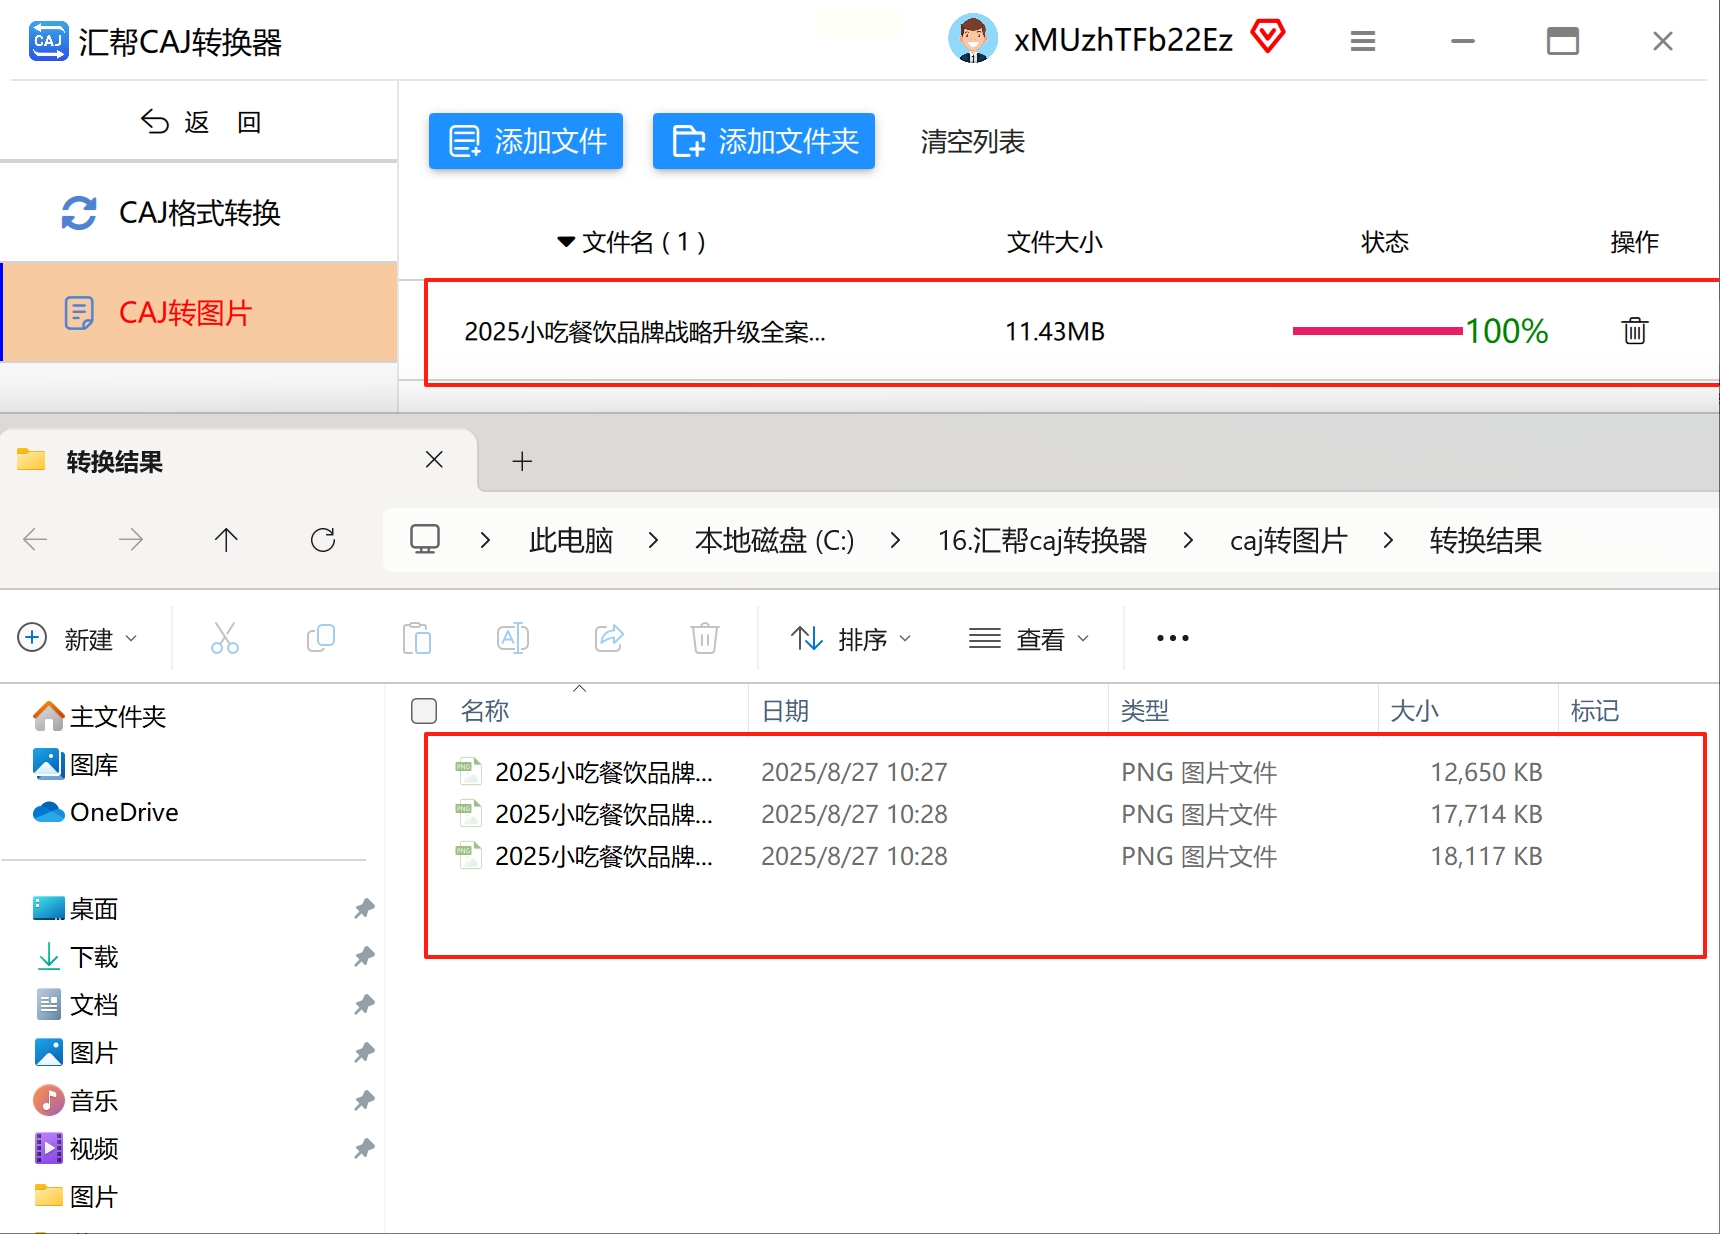The image size is (1720, 1234).
Task: Click the share icon in the Explorer toolbar
Action: (x=609, y=638)
